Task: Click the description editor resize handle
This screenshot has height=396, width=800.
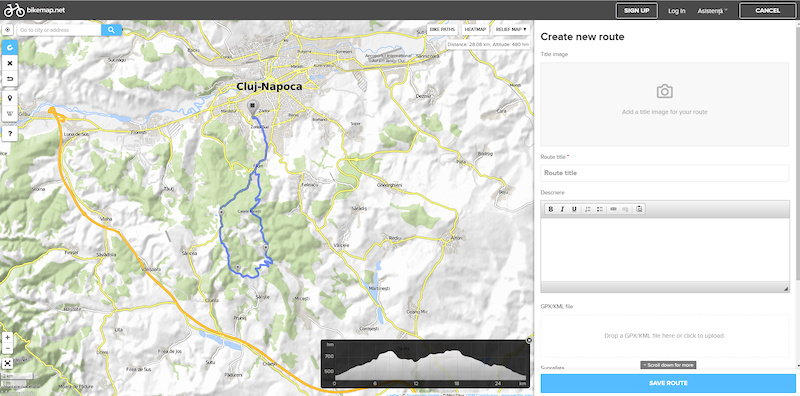Action: 786,289
